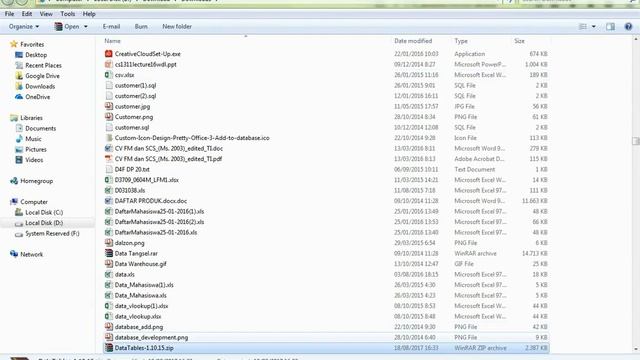Select DAFTAR PRODUK.docx.doc Word icon
The height and width of the screenshot is (360, 640).
108,201
